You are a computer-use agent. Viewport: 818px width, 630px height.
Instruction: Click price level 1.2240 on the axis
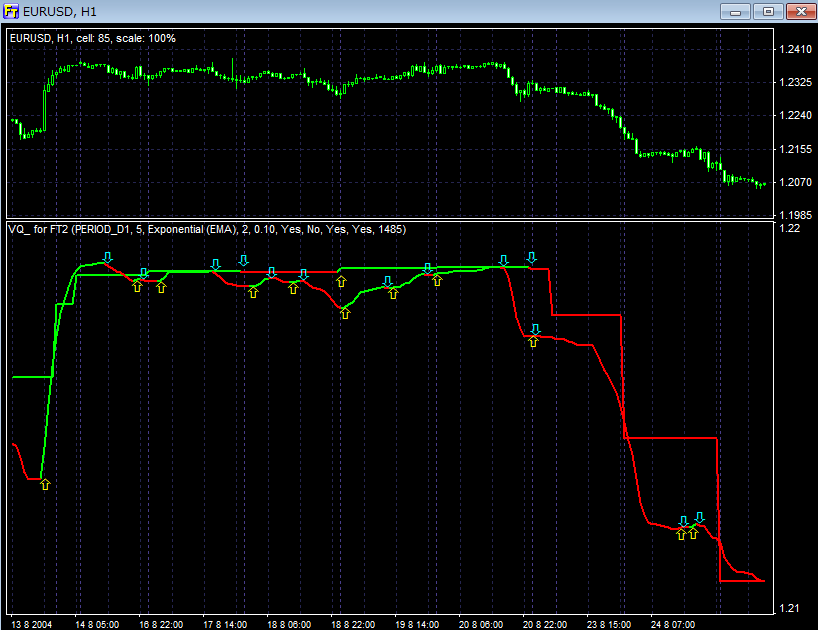(x=796, y=115)
